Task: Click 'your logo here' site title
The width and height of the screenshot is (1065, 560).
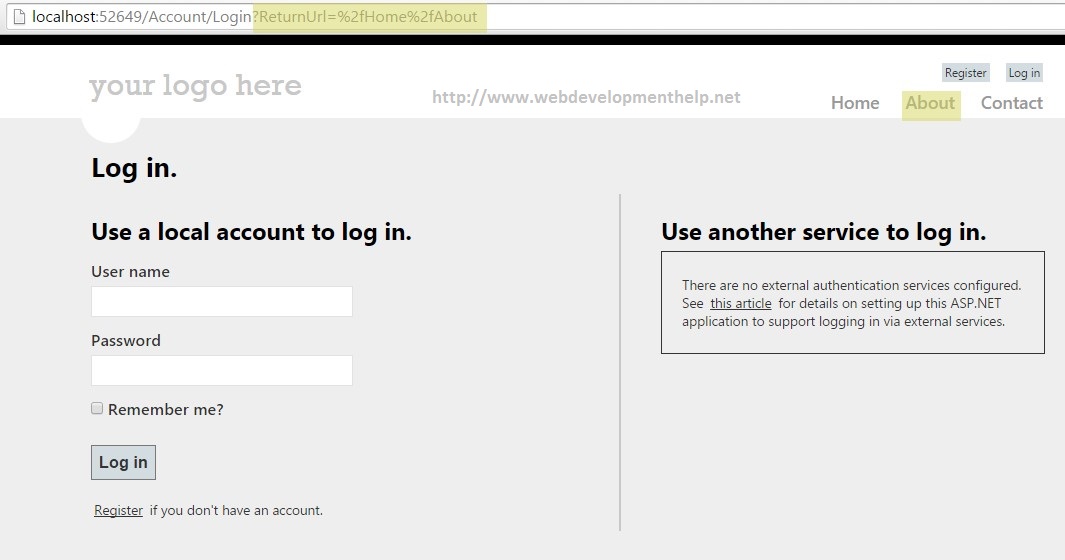Action: coord(195,86)
